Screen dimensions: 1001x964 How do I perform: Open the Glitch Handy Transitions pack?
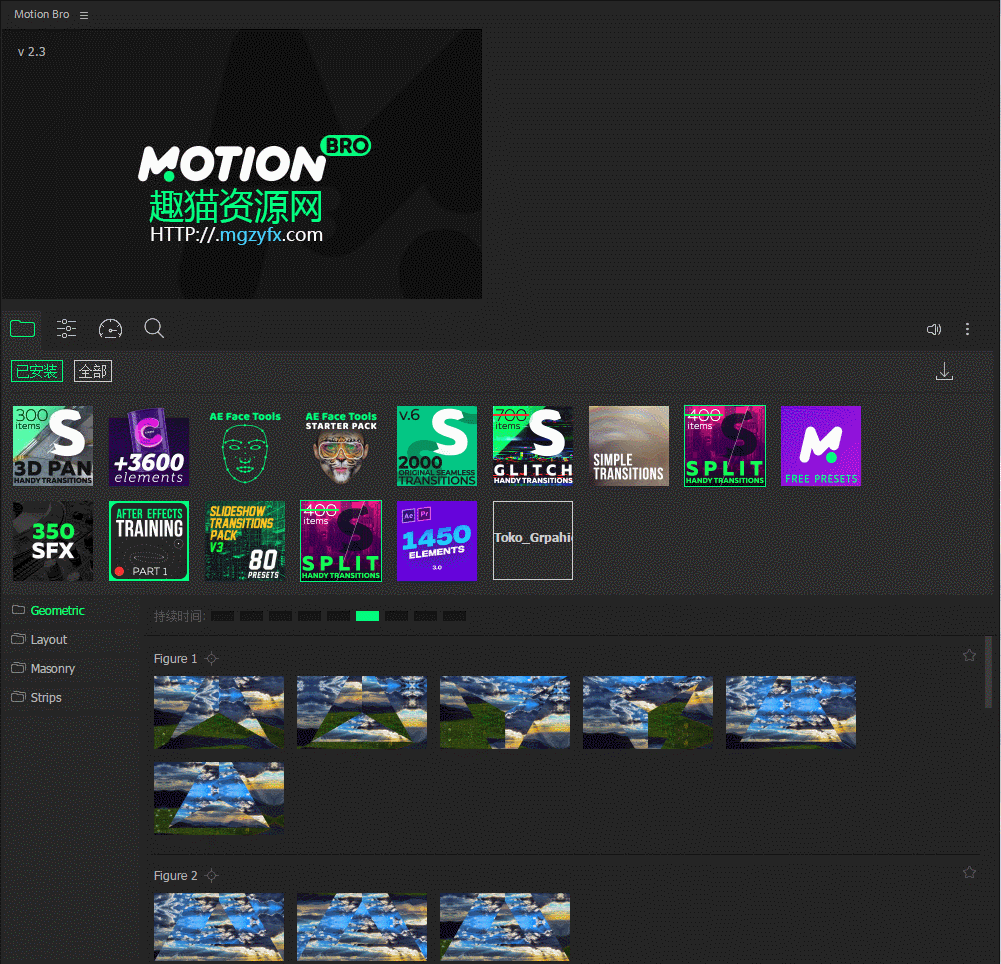pyautogui.click(x=533, y=446)
